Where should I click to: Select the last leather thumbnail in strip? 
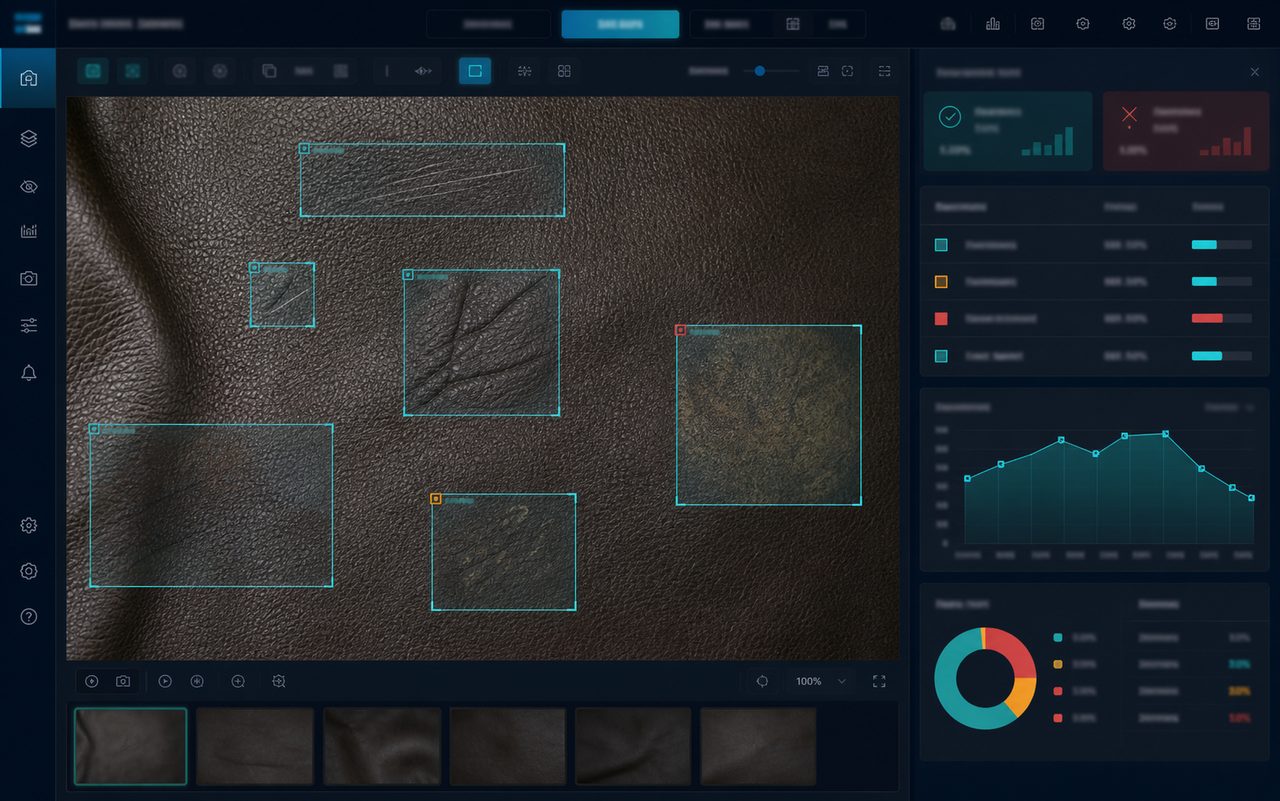(758, 746)
